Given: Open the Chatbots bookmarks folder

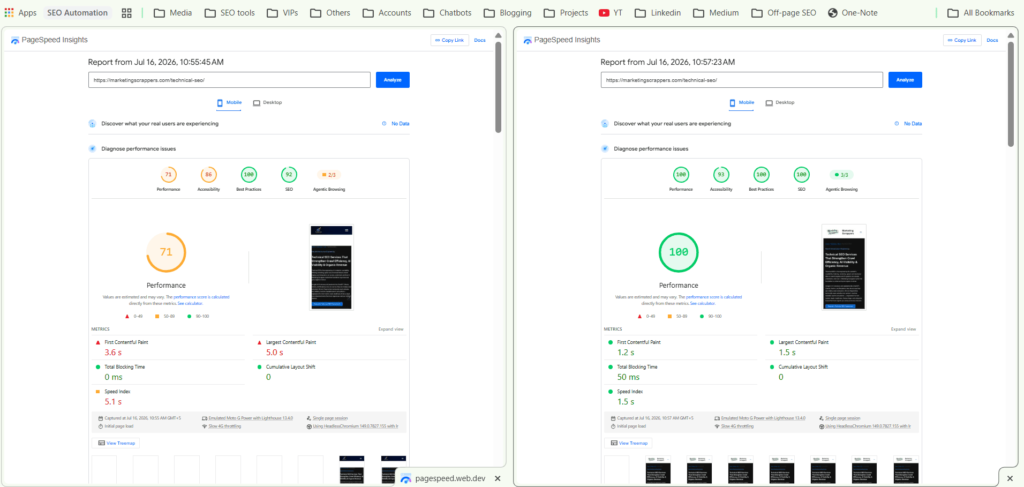Looking at the screenshot, I should point(447,12).
